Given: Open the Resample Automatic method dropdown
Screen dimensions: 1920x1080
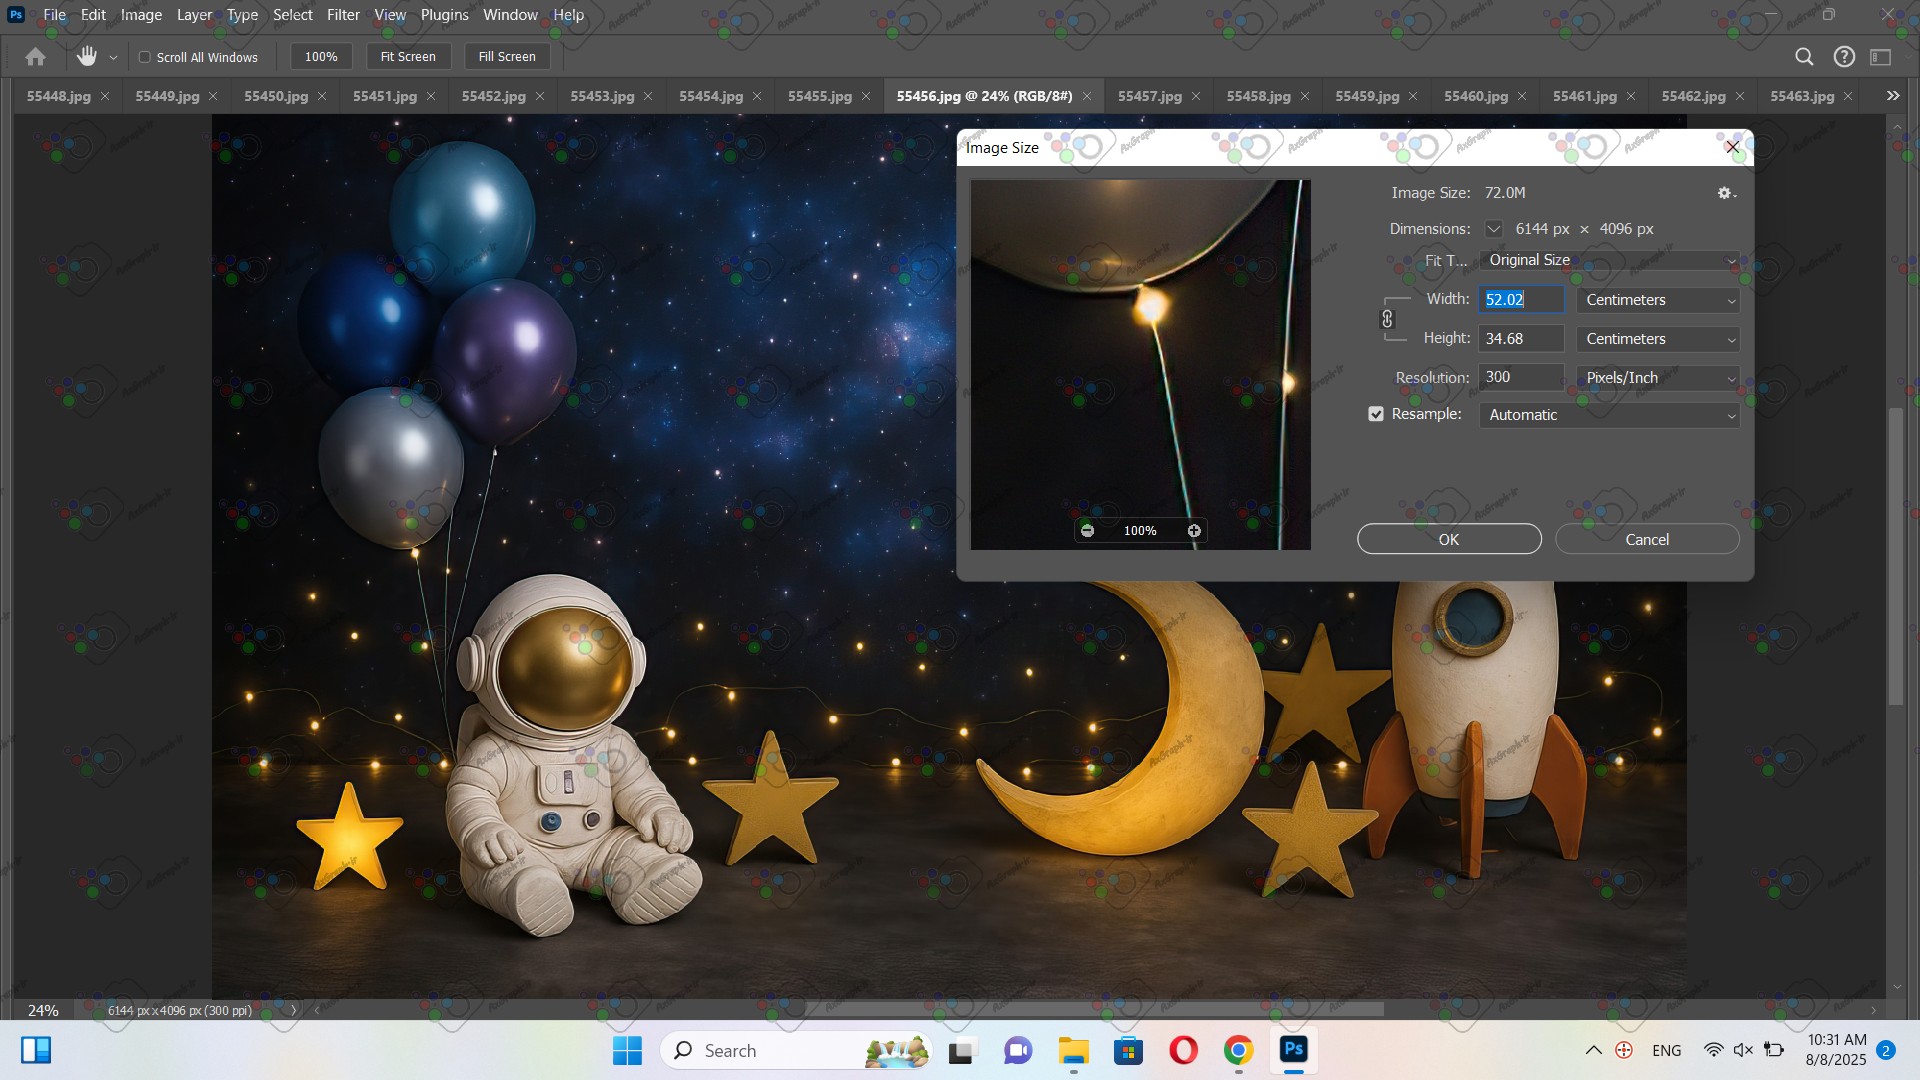Looking at the screenshot, I should click(x=1608, y=415).
